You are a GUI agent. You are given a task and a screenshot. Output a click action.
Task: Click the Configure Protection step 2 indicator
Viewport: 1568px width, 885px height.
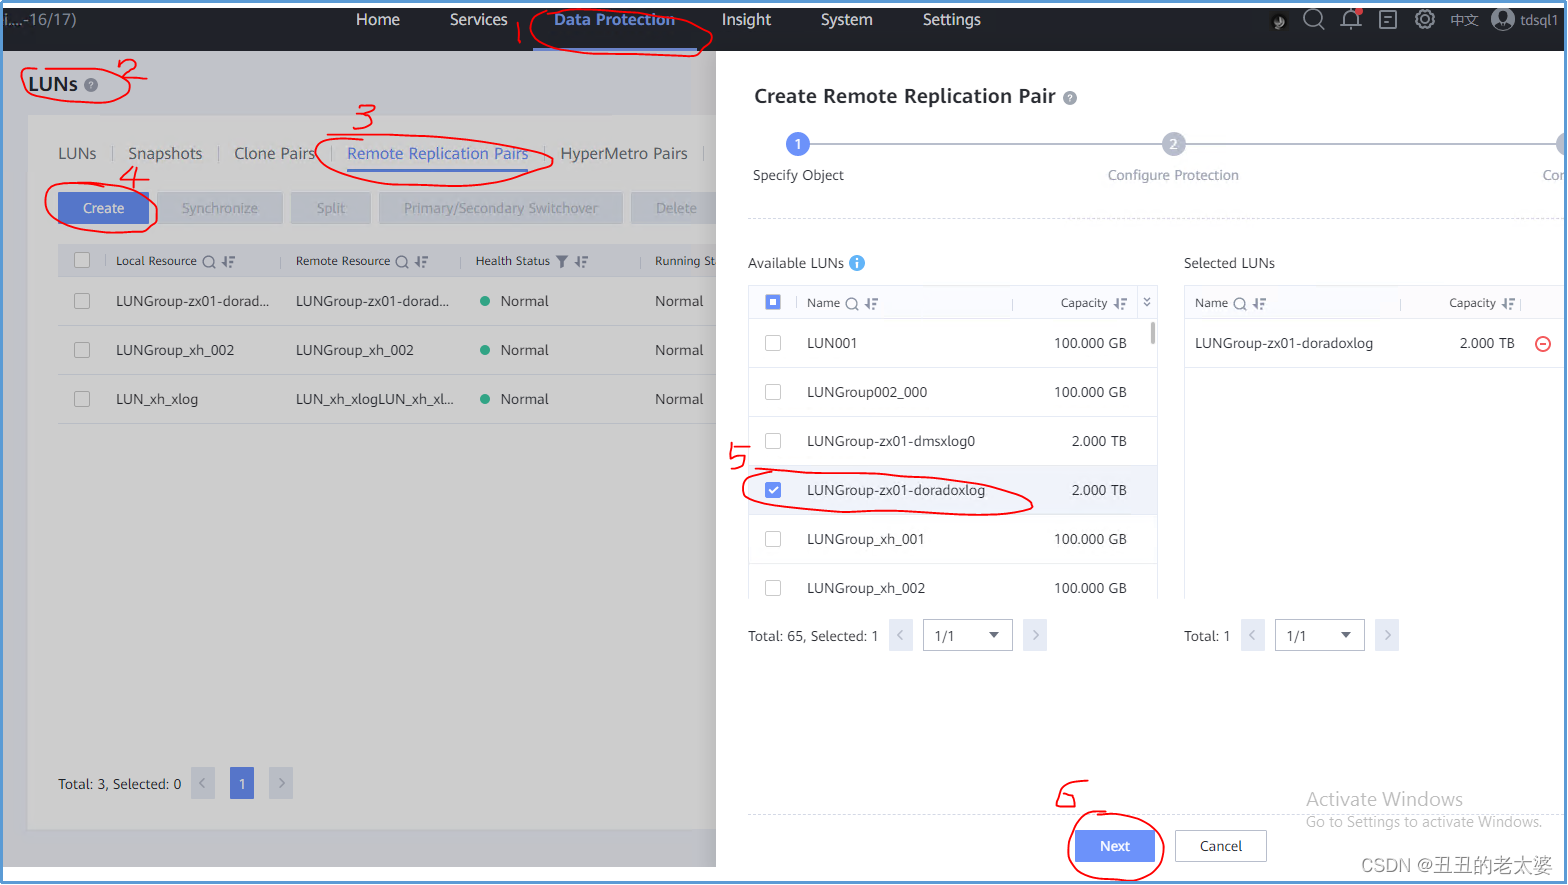[1174, 144]
